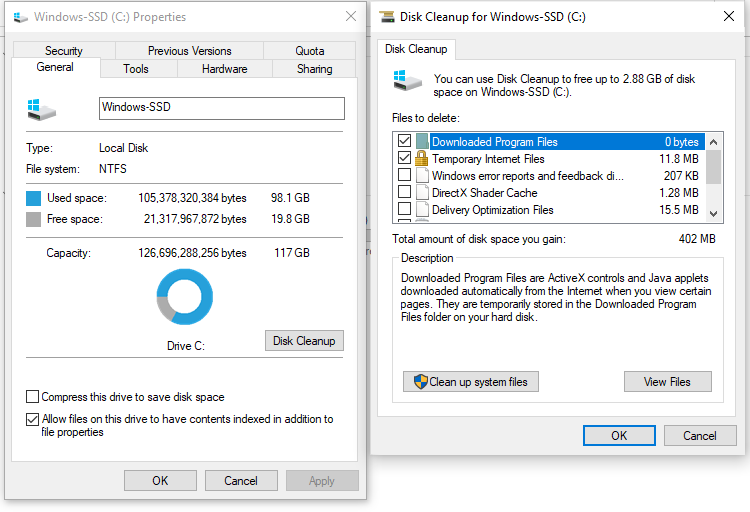Disable indexing of file contents on this drive
This screenshot has width=750, height=512.
coord(33,420)
